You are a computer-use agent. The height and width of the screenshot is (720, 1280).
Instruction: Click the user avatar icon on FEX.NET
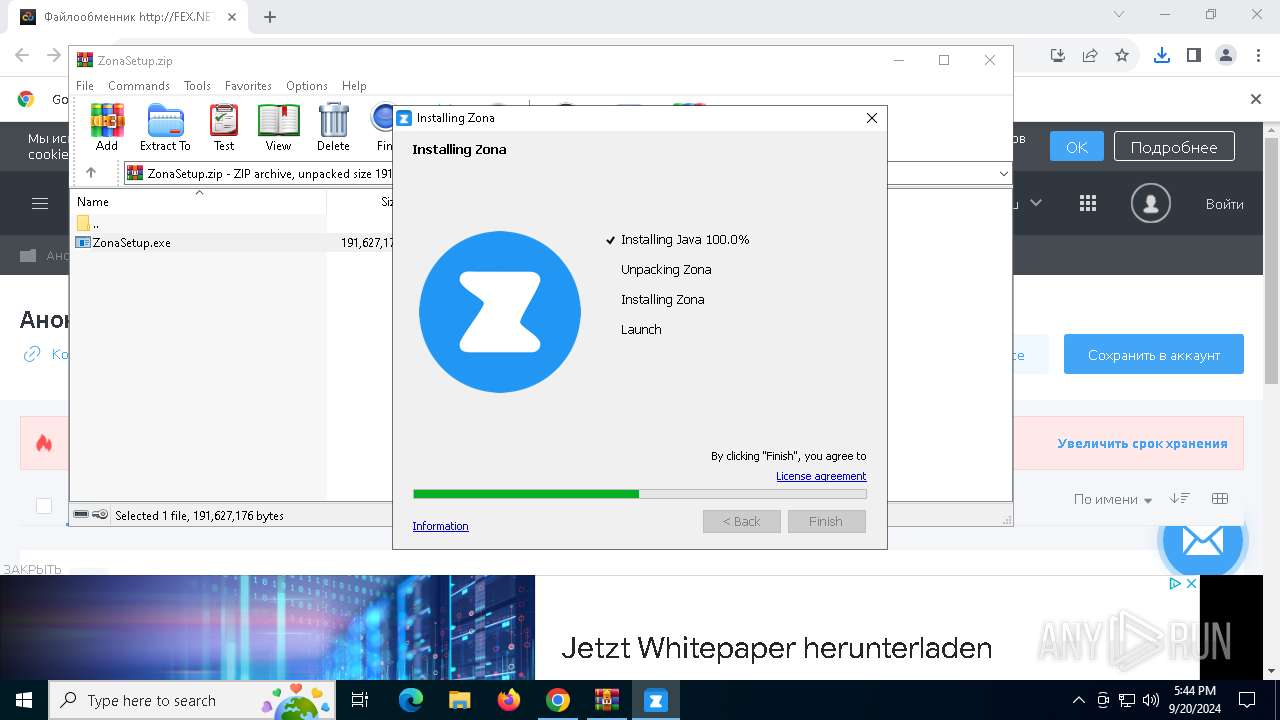(x=1150, y=204)
